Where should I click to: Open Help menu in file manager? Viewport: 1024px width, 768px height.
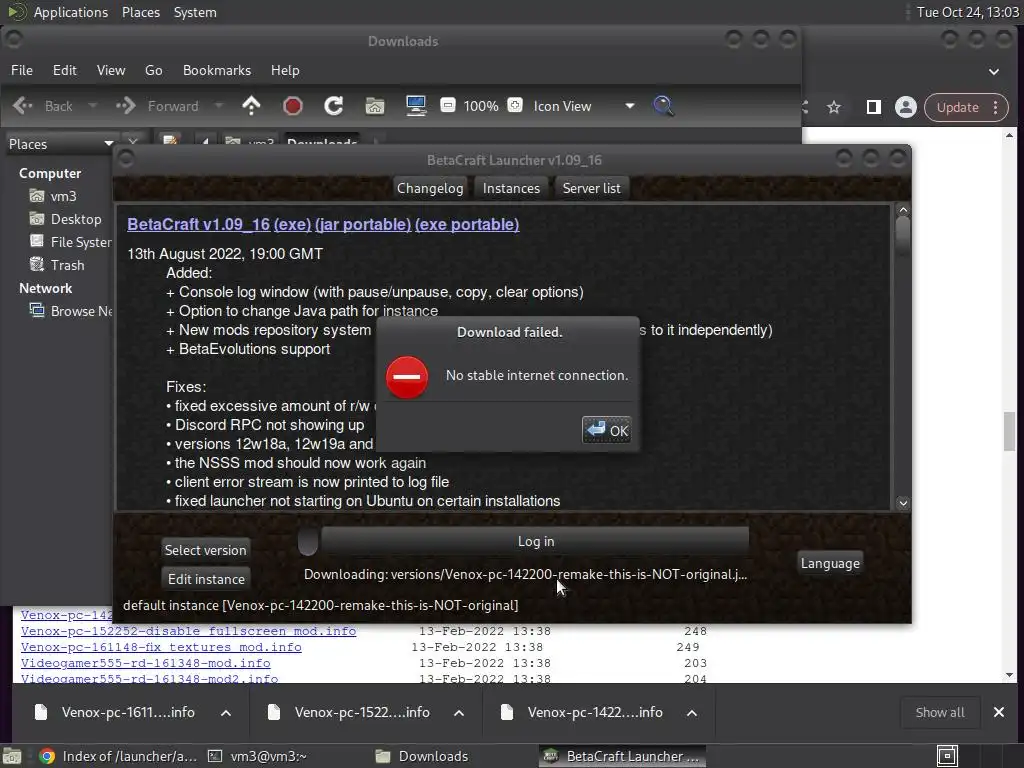coord(285,70)
